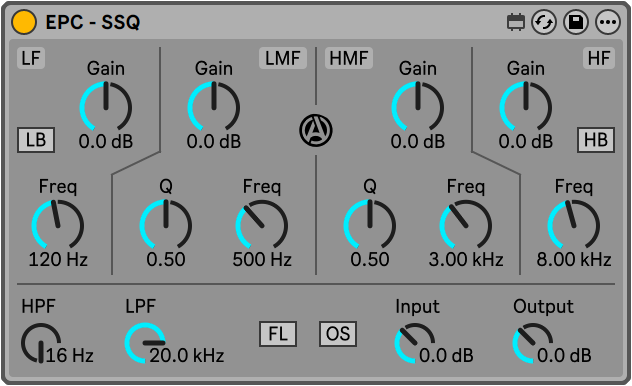Click the LMF Q 0.50 value
The image size is (632, 386).
166,259
